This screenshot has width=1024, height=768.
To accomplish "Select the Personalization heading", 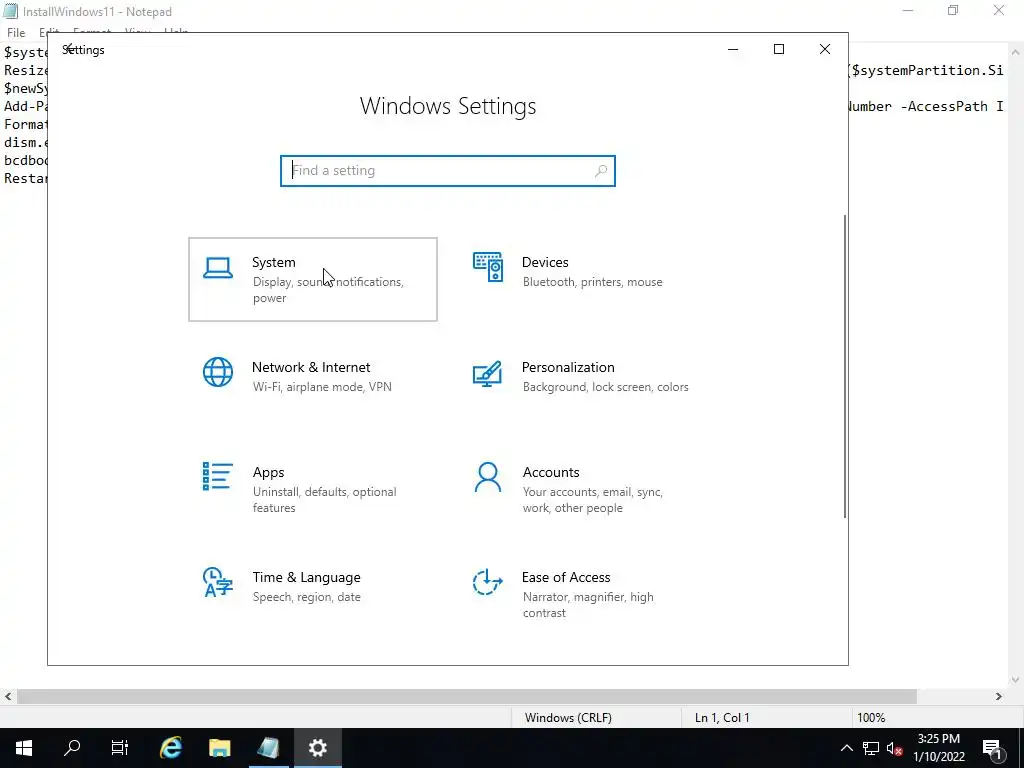I will coord(568,367).
